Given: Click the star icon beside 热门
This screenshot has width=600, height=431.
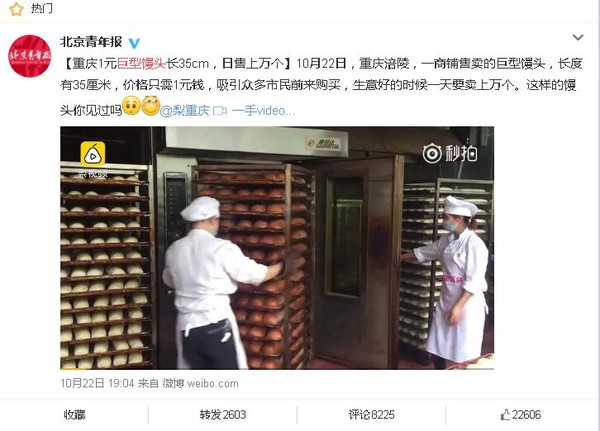Looking at the screenshot, I should click(16, 8).
